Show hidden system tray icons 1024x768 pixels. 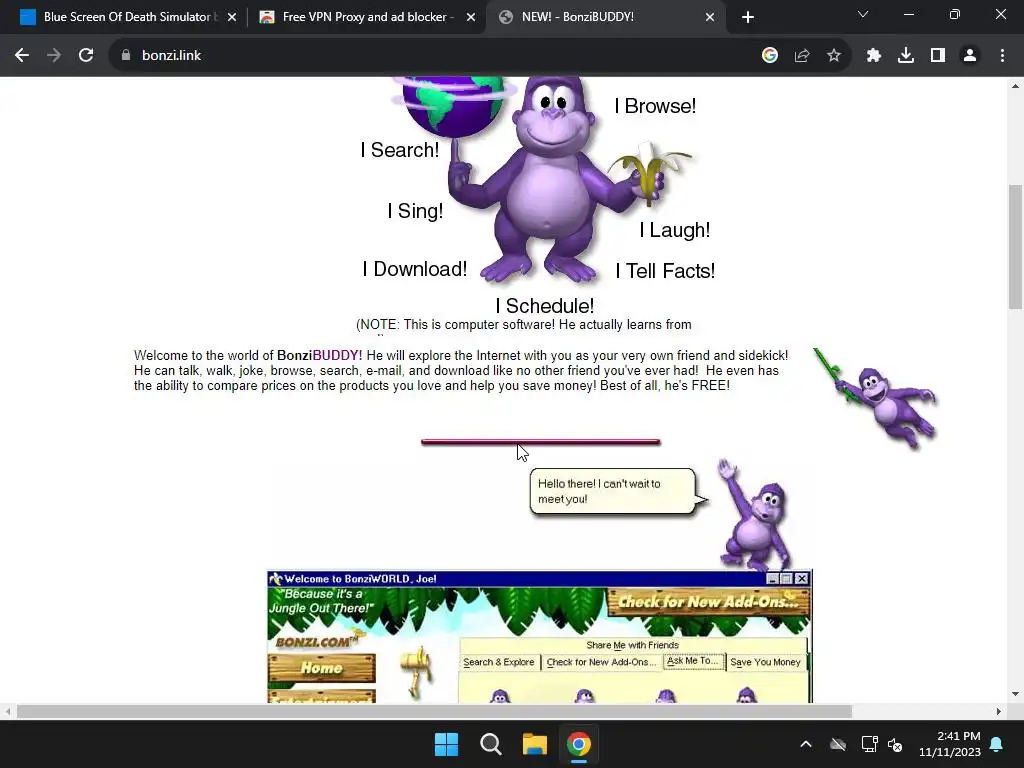point(806,744)
